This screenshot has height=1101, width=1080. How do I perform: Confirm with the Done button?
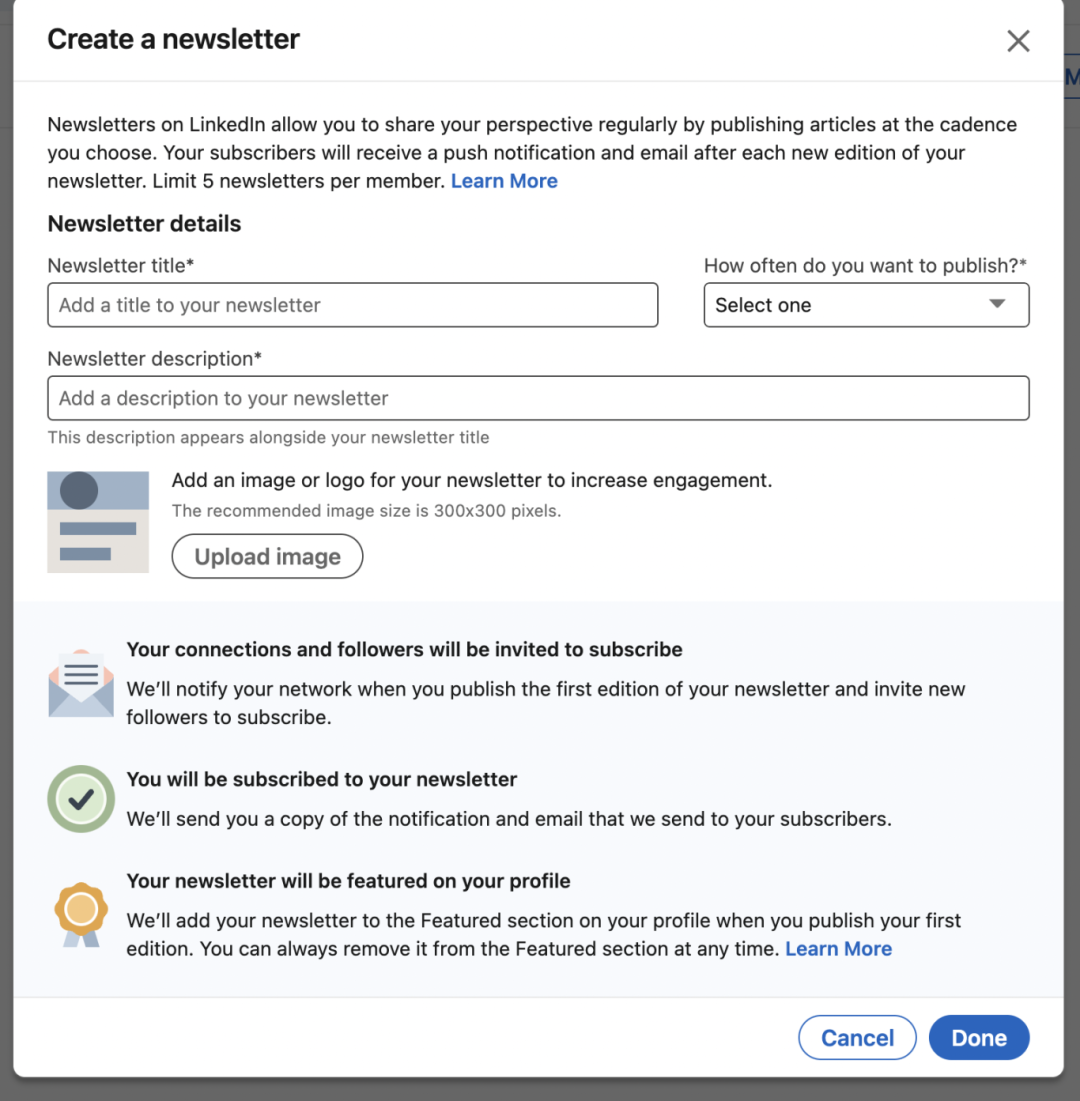(979, 1038)
